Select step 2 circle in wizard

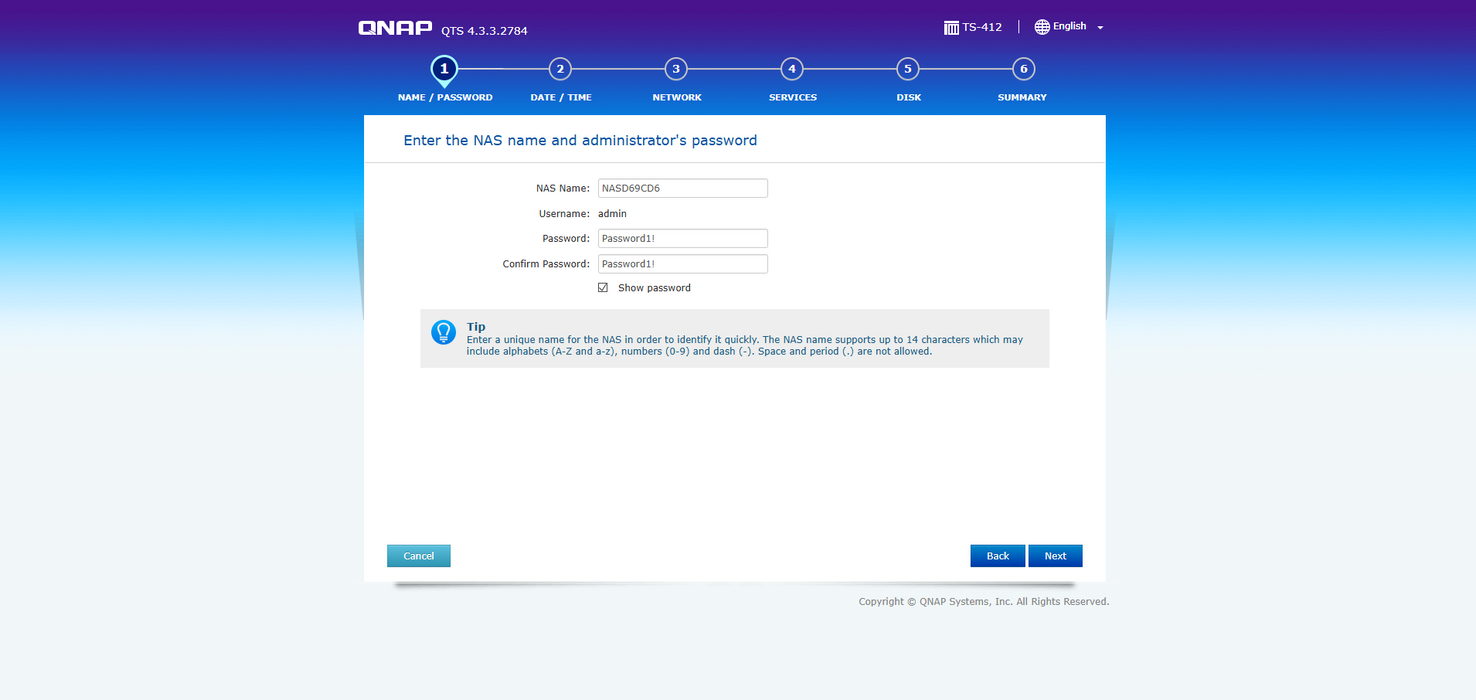tap(560, 69)
